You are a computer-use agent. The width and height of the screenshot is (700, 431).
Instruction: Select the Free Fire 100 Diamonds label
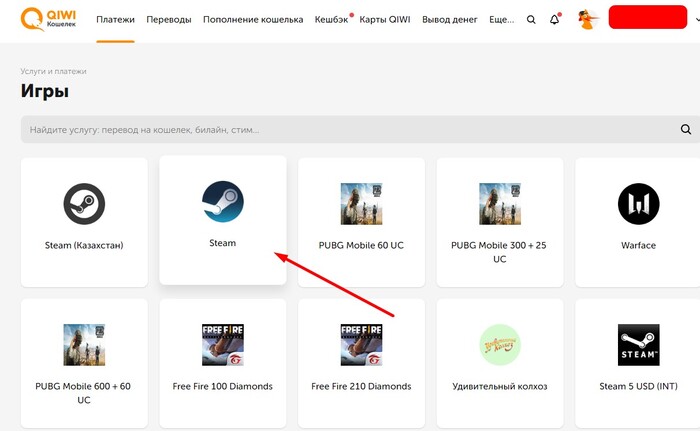pos(223,386)
